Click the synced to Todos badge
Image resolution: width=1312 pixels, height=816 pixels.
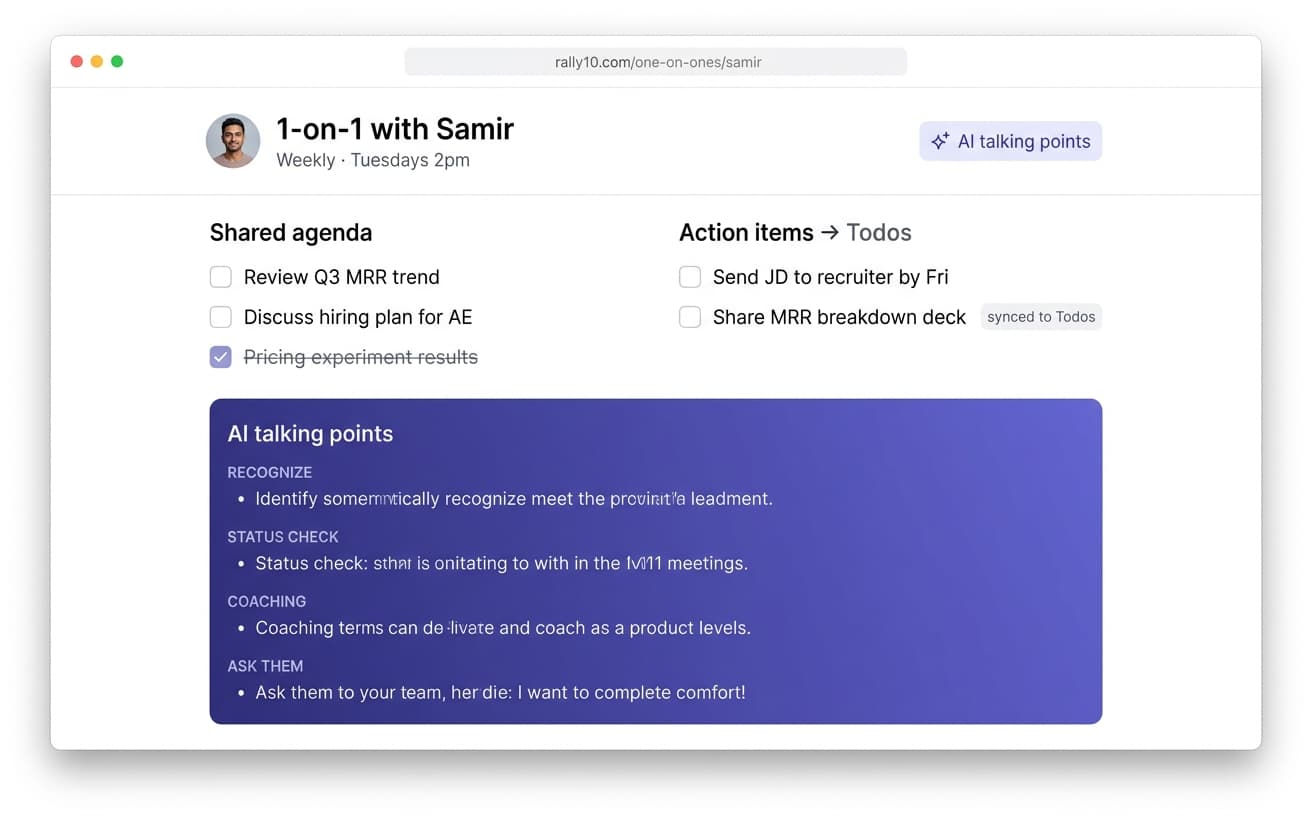click(x=1041, y=317)
